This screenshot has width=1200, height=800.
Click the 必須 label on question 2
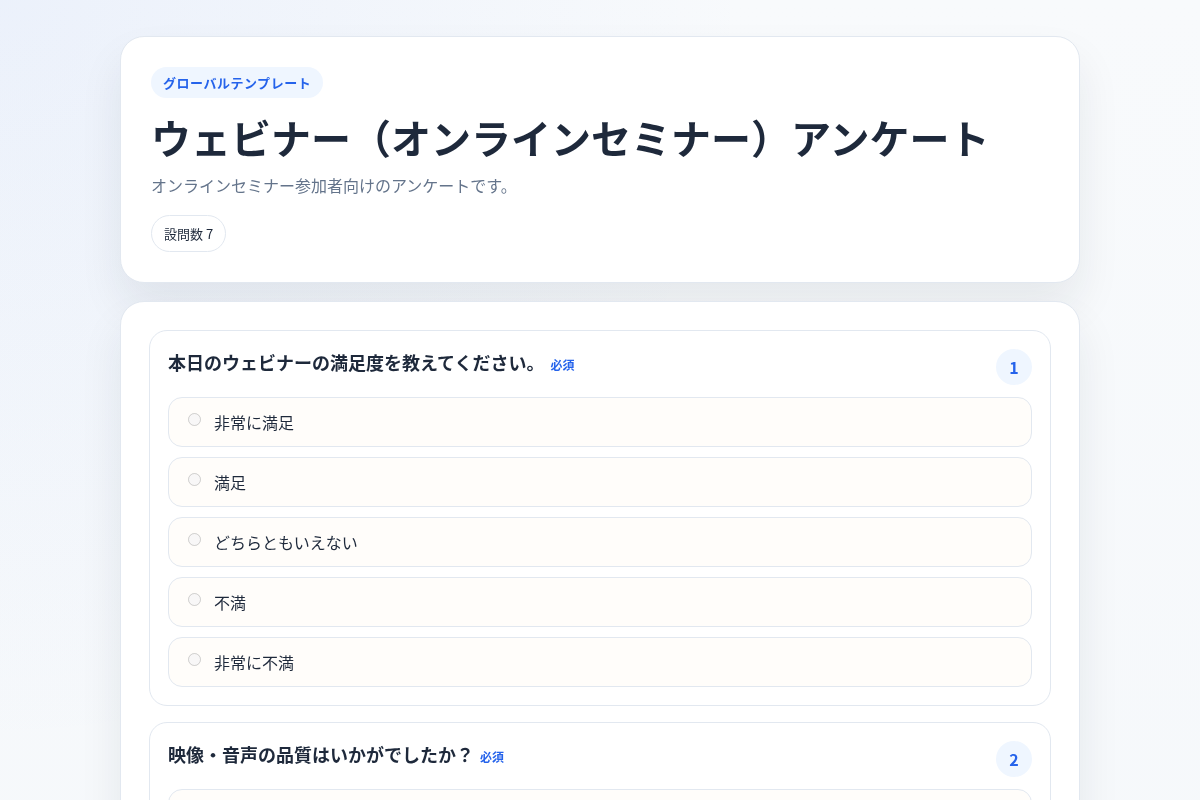[492, 757]
